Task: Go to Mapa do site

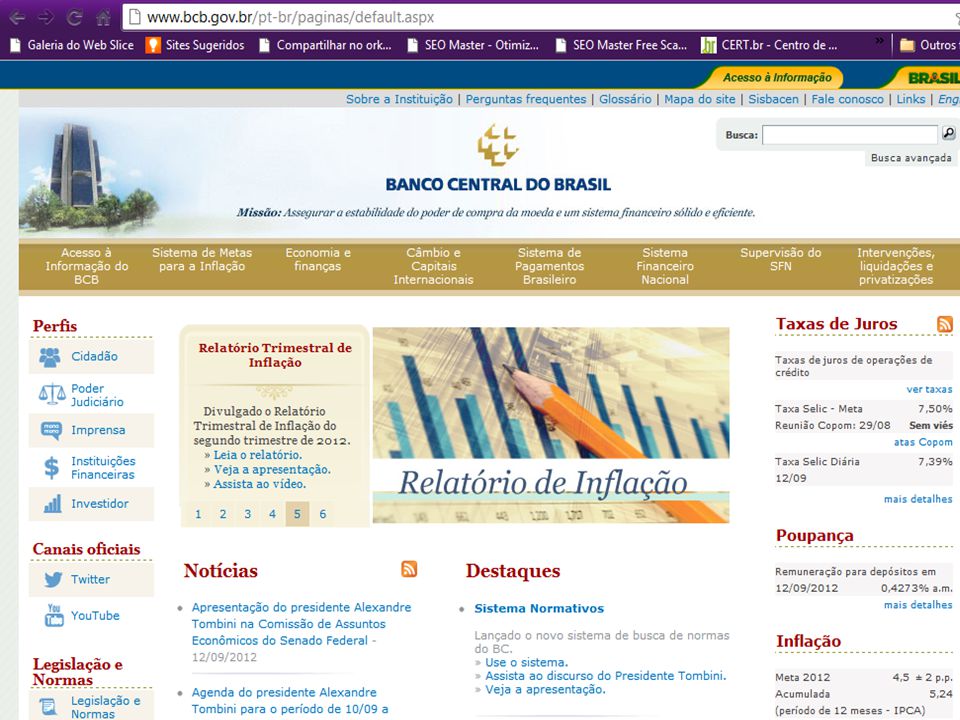Action: pos(700,99)
